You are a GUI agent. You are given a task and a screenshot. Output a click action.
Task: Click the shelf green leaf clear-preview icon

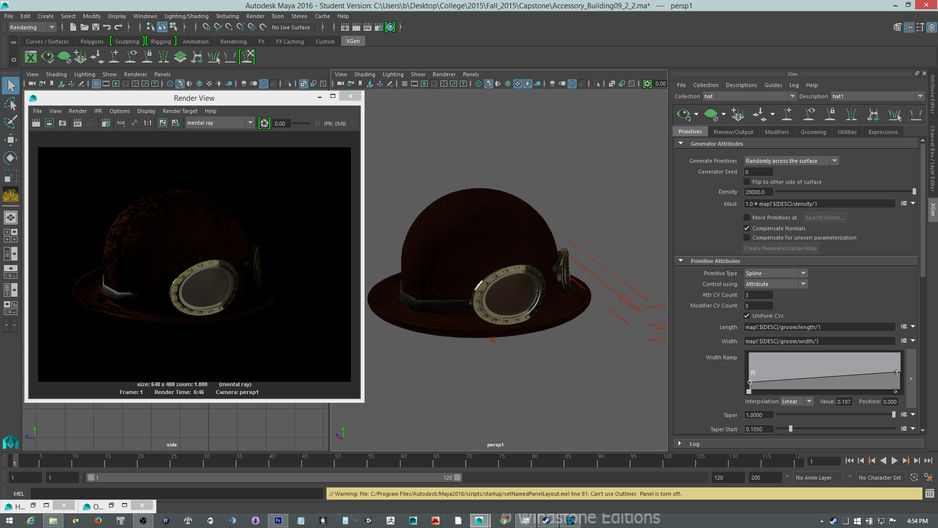click(64, 57)
